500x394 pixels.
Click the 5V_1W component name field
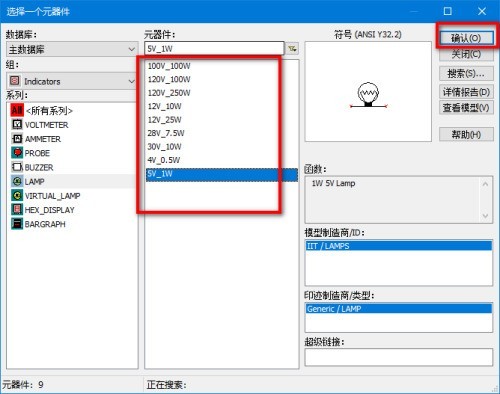coord(215,49)
